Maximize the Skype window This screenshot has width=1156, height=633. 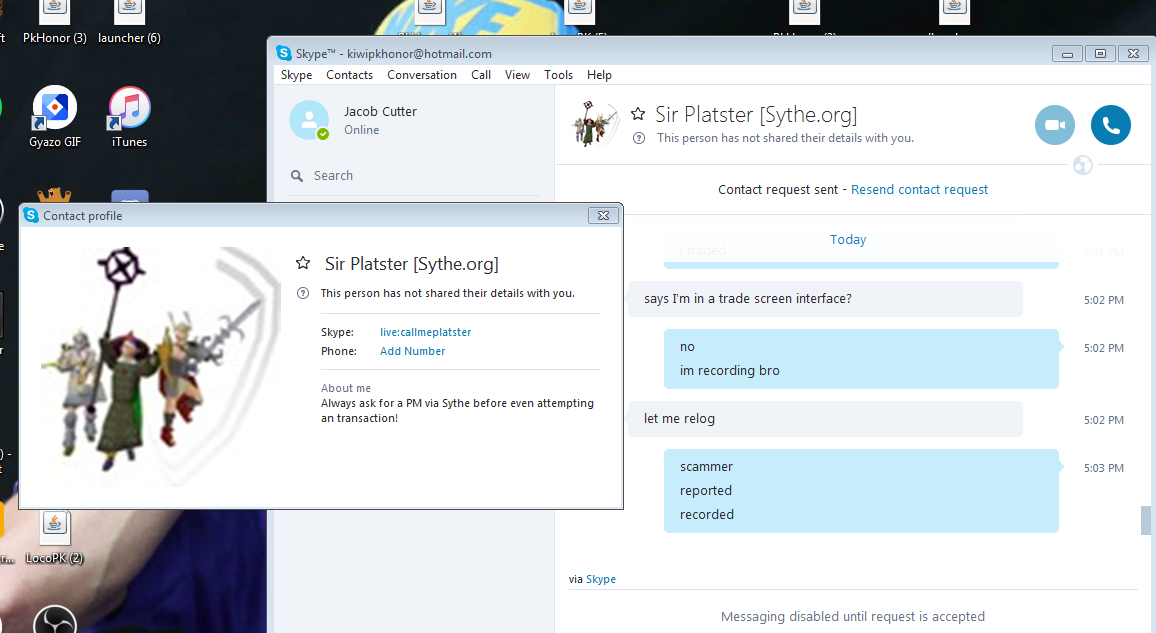[1100, 54]
